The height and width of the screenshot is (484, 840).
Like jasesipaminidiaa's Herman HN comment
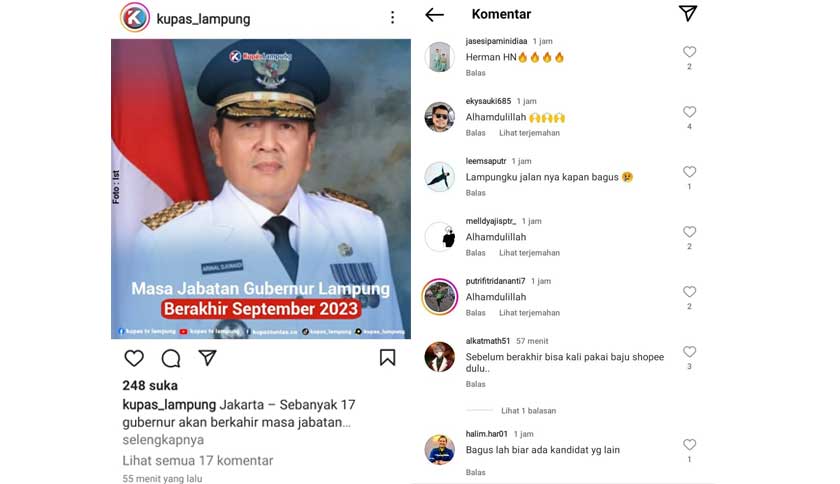coord(689,52)
